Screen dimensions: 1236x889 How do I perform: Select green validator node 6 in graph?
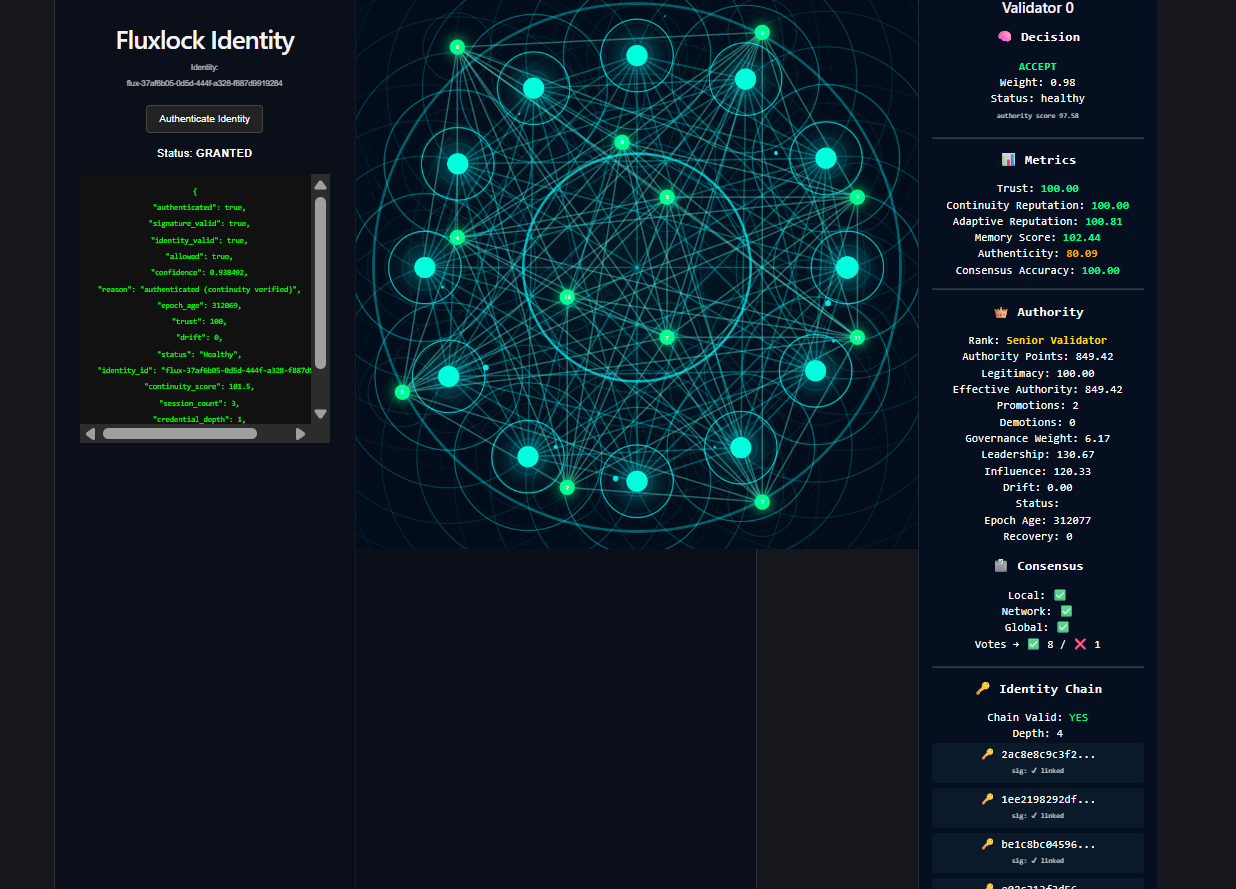pyautogui.click(x=402, y=392)
